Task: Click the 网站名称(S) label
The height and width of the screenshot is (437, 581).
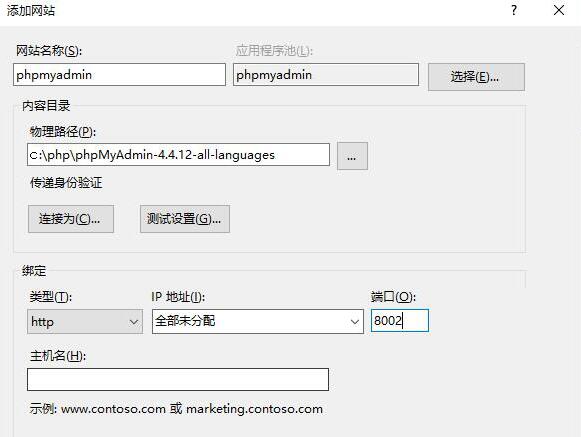Action: point(49,50)
